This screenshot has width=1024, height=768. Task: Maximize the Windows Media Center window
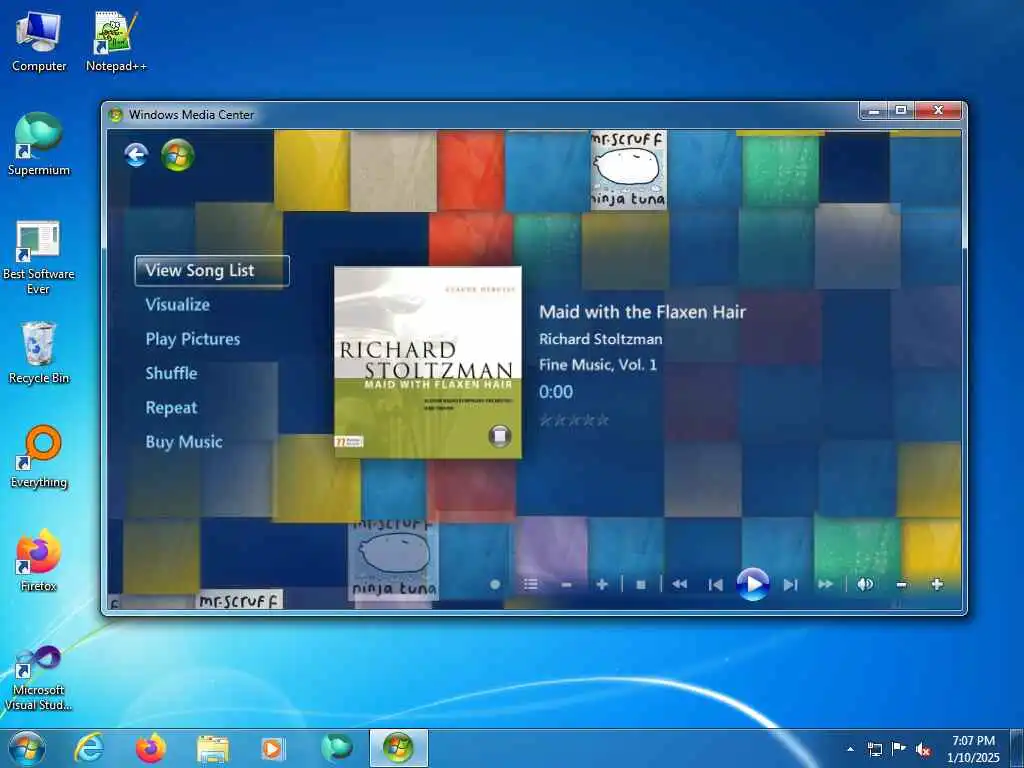901,110
